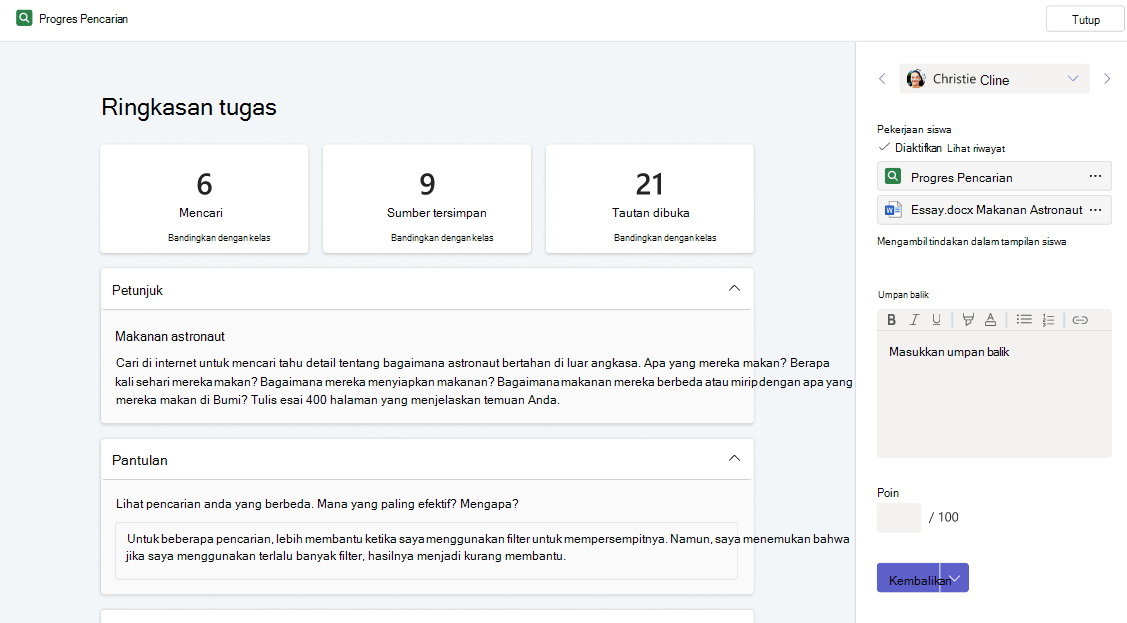Compare Sumber tersimpan with class

point(442,238)
